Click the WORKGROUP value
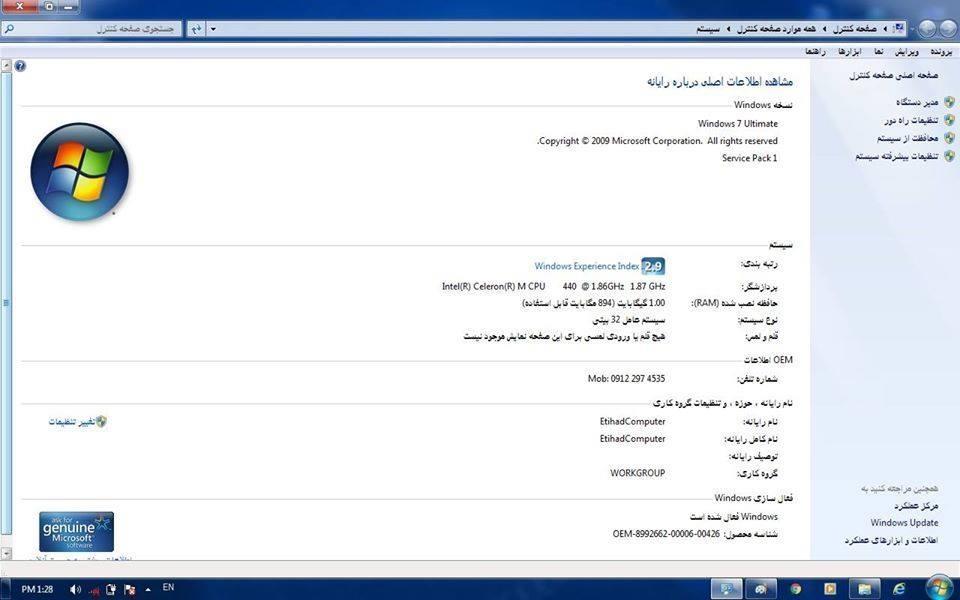 [637, 473]
